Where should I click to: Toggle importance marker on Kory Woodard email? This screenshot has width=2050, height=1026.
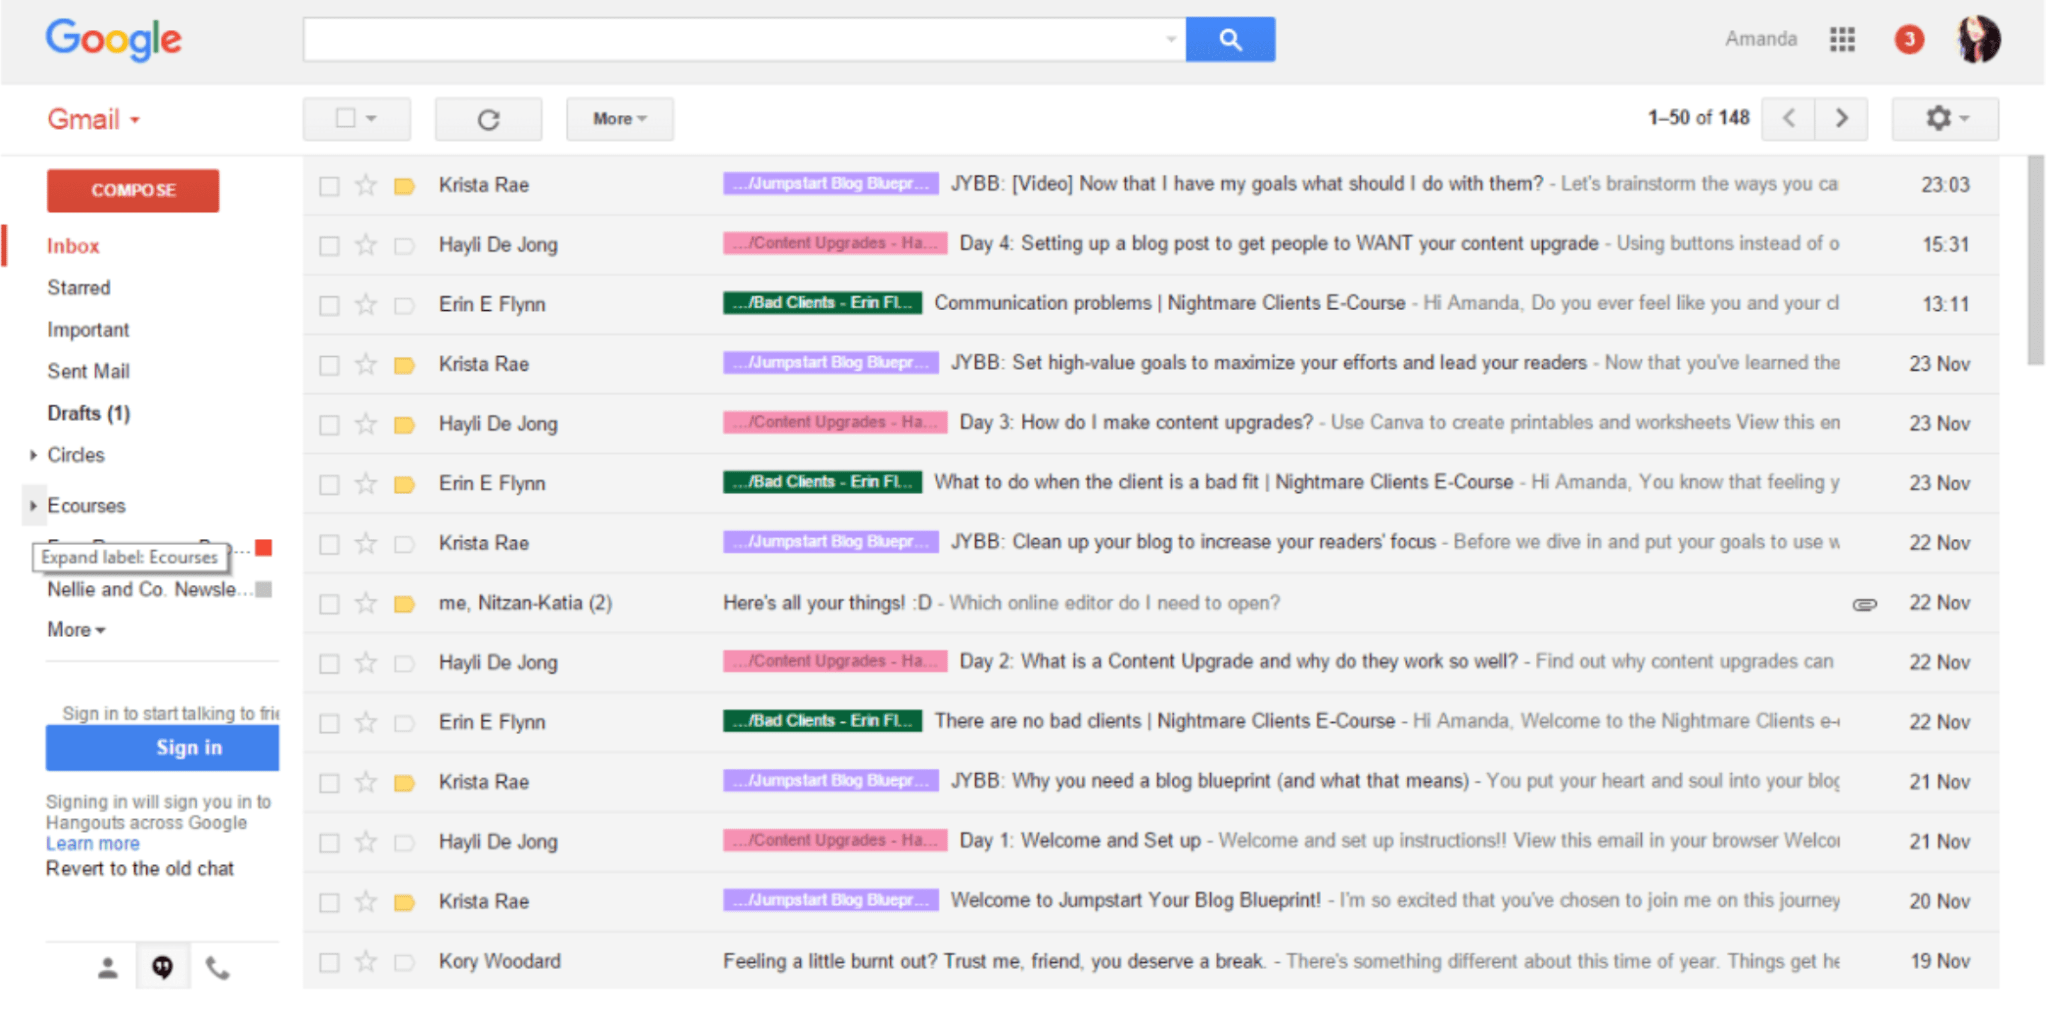[404, 962]
